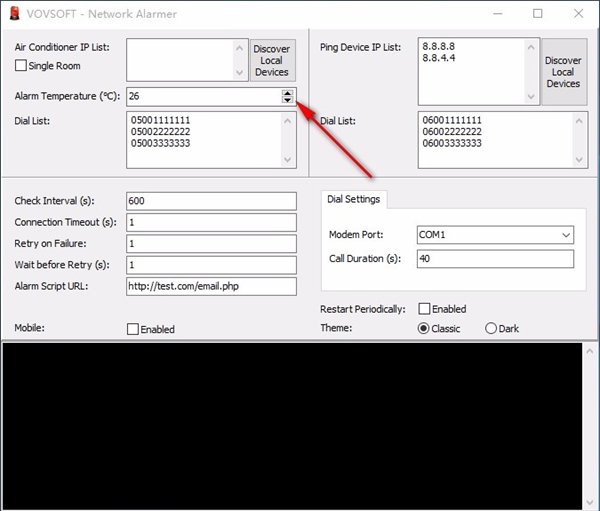Screen dimensions: 600x511
Task: Click down arrow of black log console scrollbar
Action: point(590,502)
